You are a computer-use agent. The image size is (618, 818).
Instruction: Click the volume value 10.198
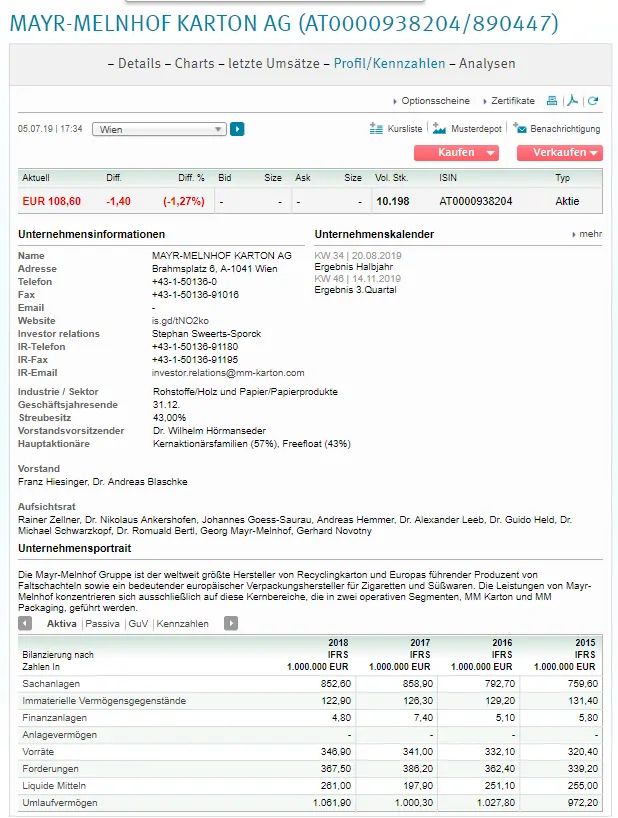[x=393, y=201]
